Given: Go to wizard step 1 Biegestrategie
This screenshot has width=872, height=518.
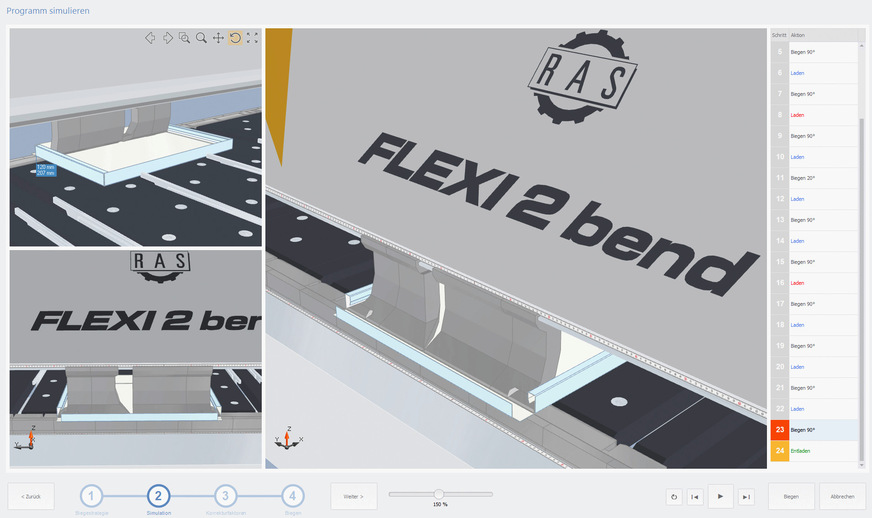Looking at the screenshot, I should click(92, 496).
